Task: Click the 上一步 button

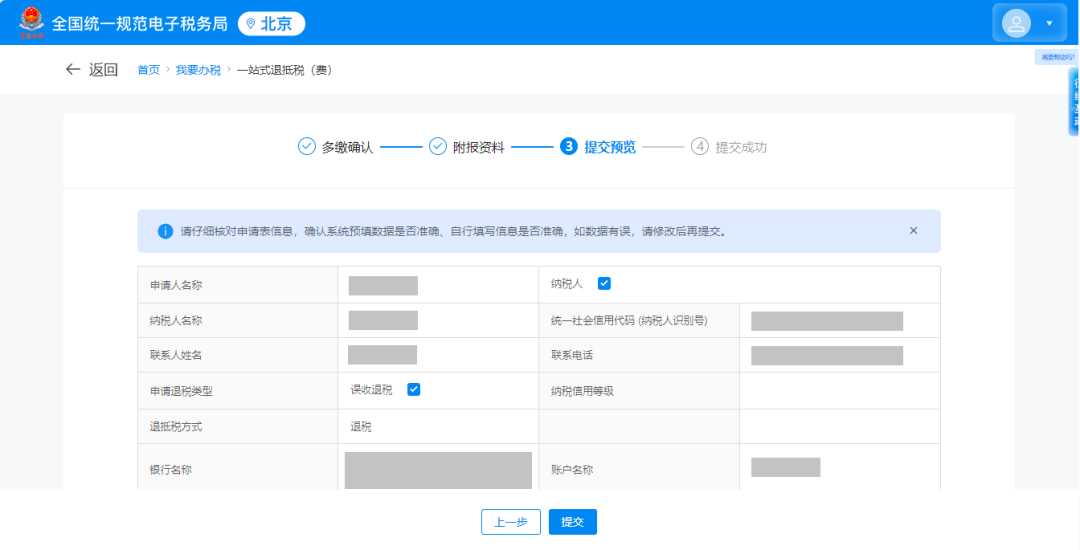Action: 510,522
